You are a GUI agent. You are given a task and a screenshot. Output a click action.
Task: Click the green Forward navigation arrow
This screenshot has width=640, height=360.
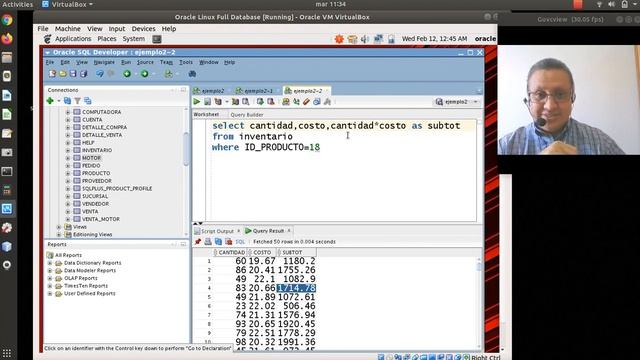point(144,73)
